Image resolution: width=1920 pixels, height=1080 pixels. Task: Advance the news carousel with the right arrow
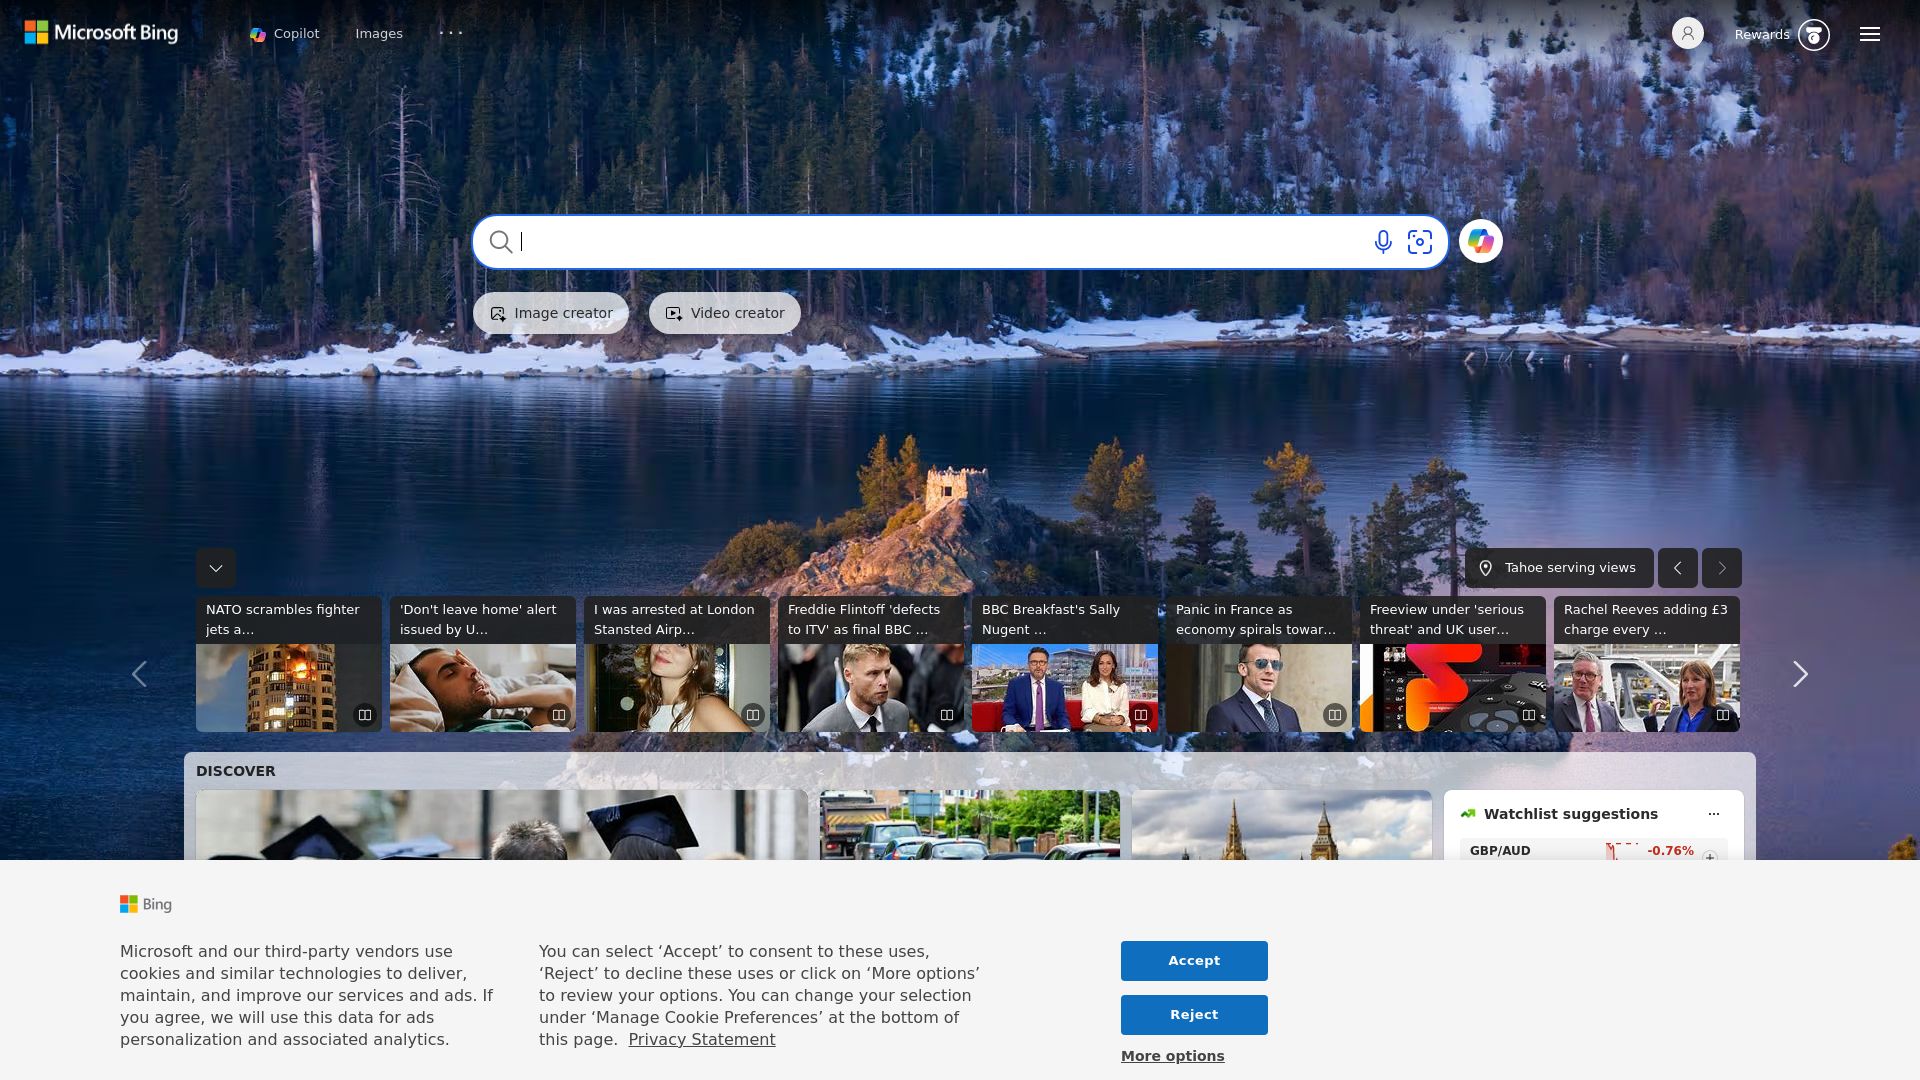click(x=1800, y=674)
